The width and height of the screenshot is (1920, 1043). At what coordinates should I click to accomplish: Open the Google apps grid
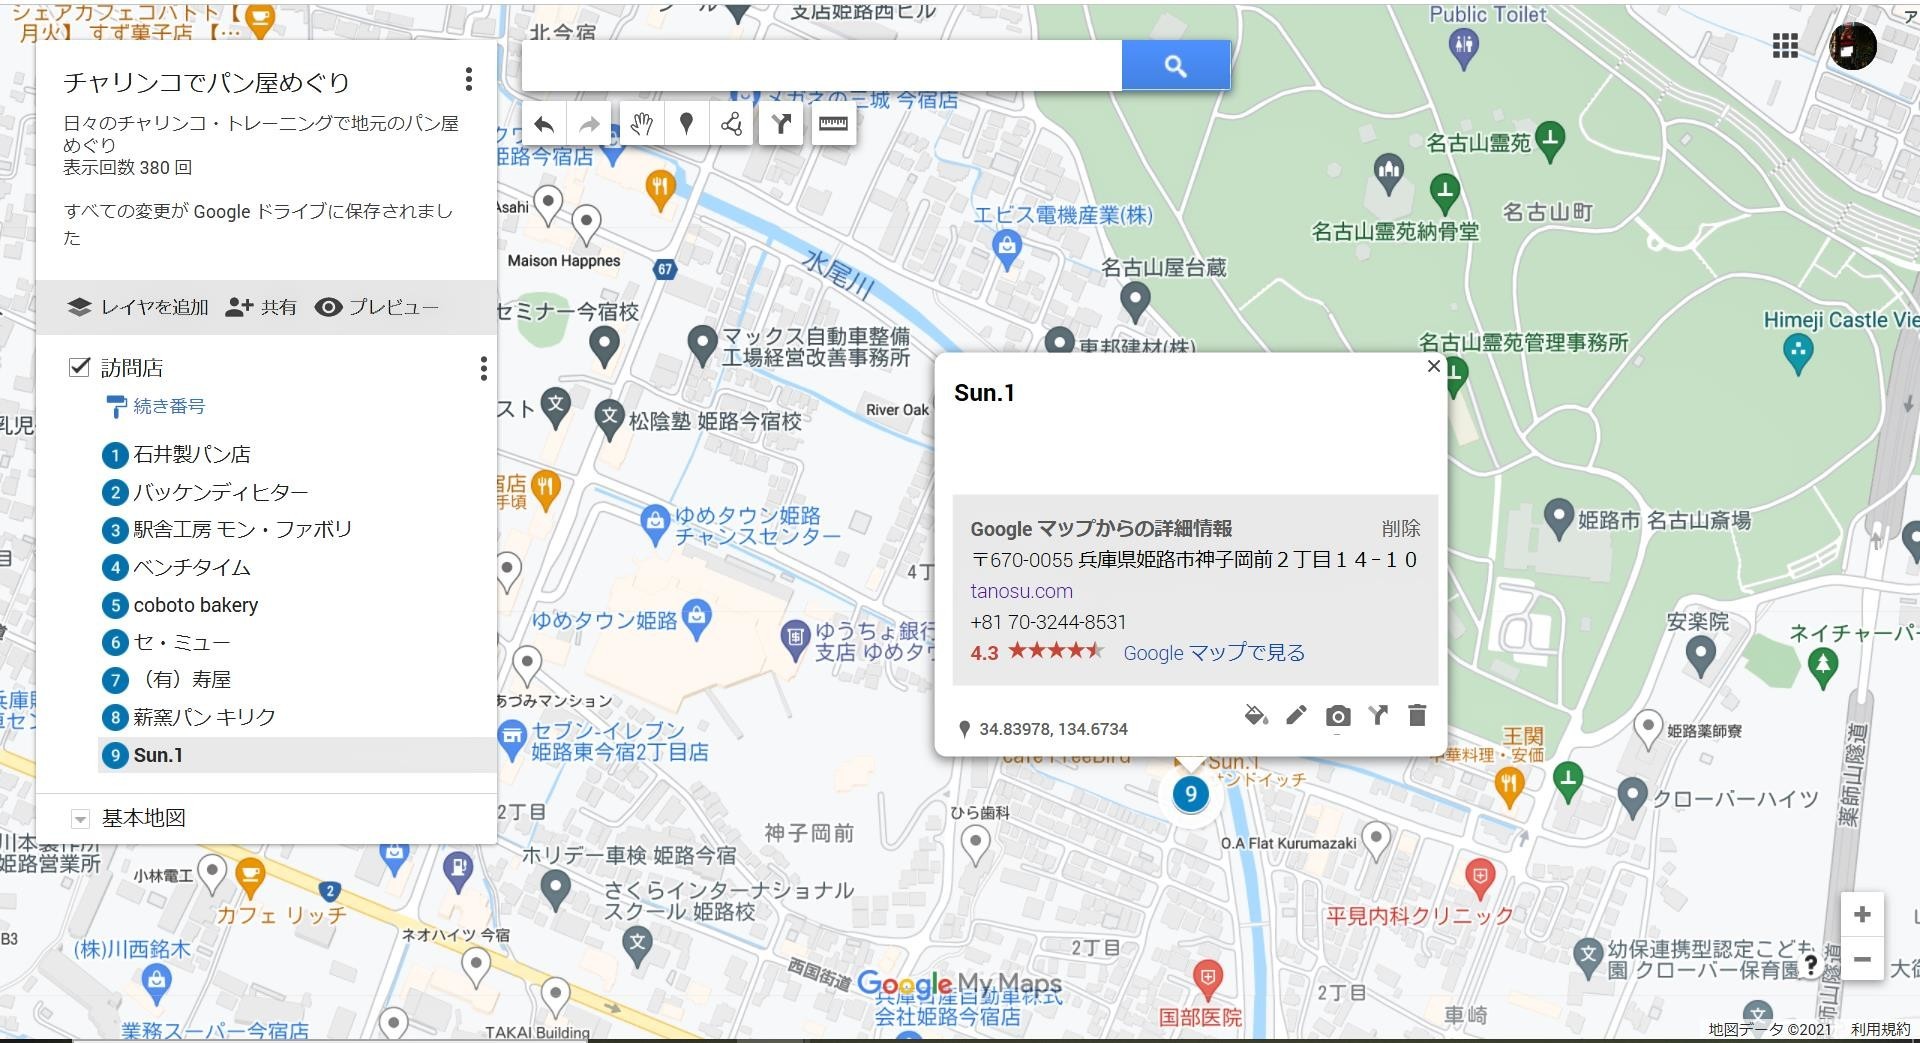1785,45
